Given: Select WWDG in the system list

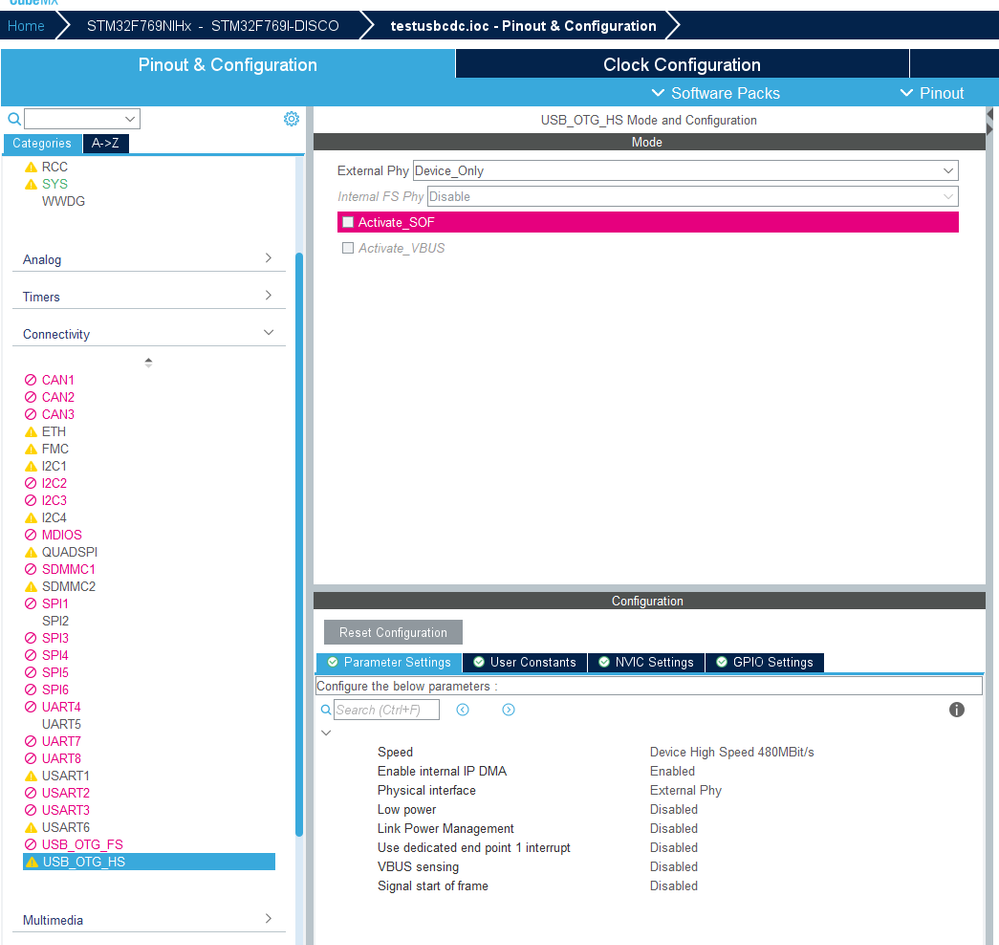Looking at the screenshot, I should (63, 201).
